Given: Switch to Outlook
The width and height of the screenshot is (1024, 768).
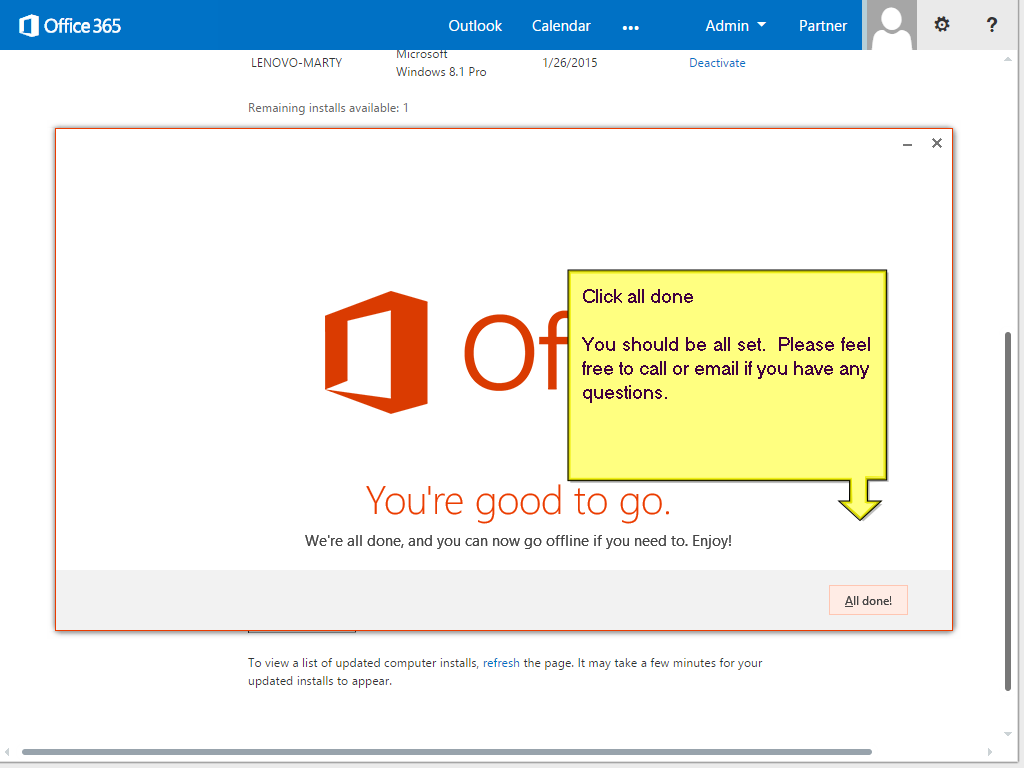Looking at the screenshot, I should (475, 26).
